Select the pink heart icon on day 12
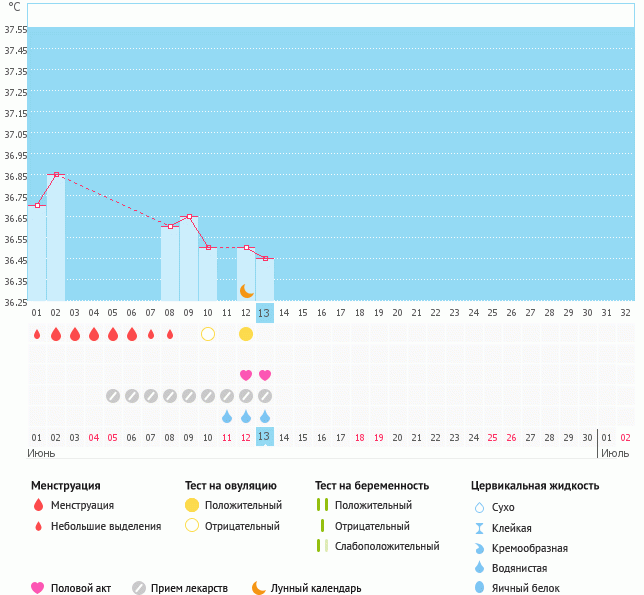This screenshot has width=644, height=595. tap(246, 375)
